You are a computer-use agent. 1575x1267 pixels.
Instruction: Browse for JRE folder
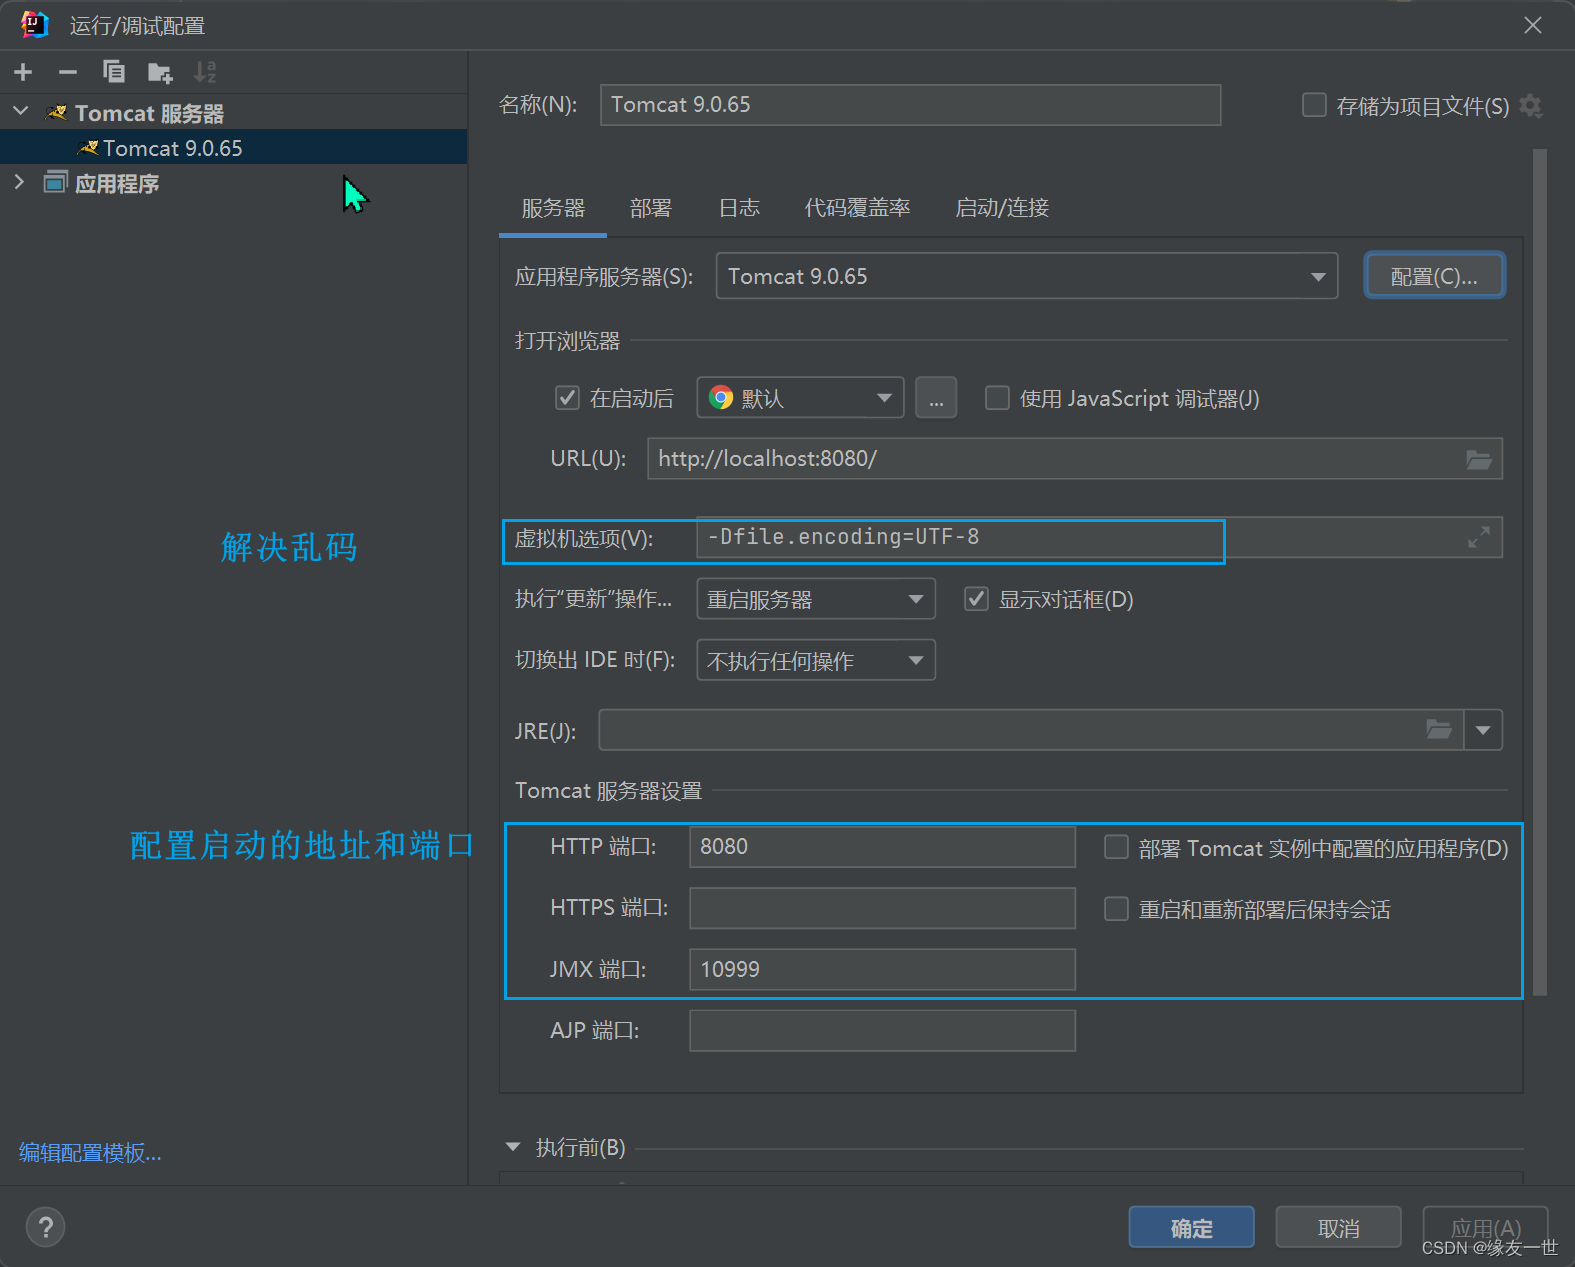point(1439,730)
